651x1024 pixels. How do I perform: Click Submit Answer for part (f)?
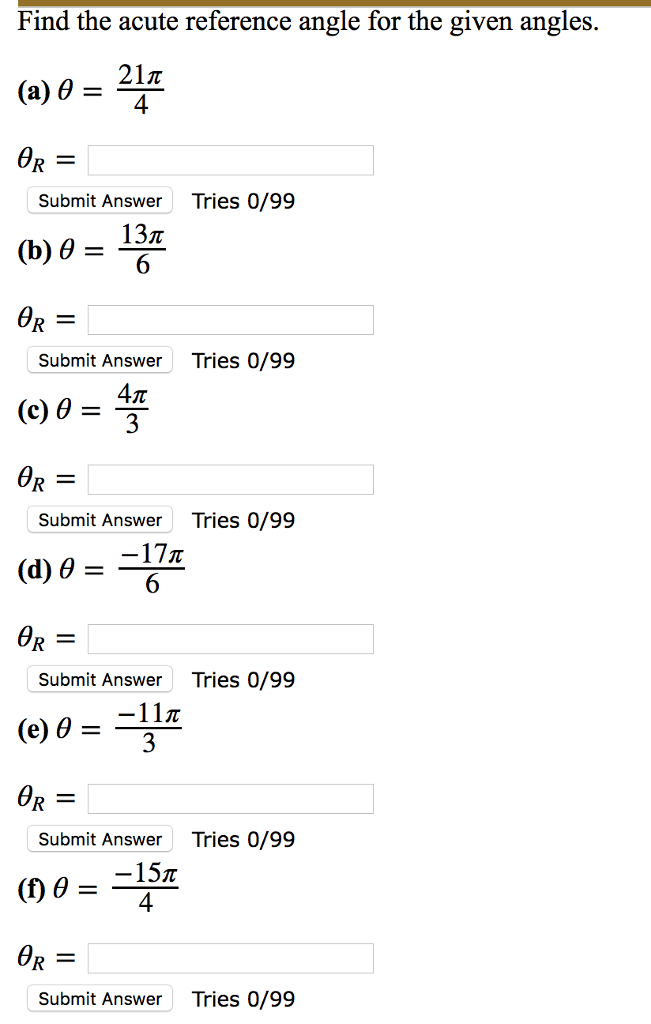[x=99, y=998]
